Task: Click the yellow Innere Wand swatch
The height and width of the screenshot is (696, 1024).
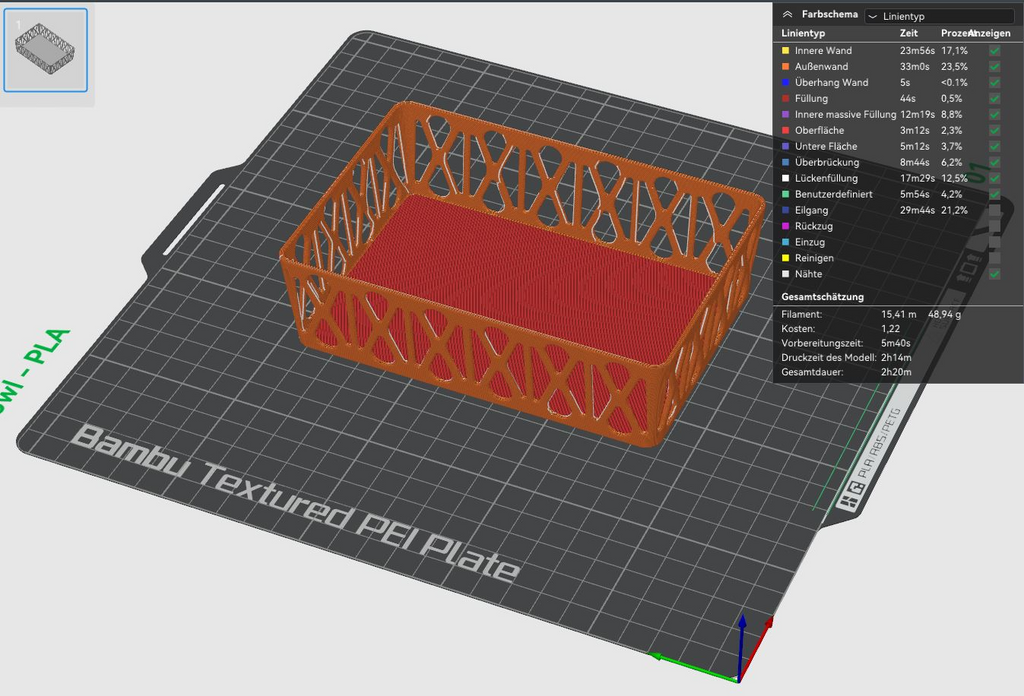Action: pos(786,50)
